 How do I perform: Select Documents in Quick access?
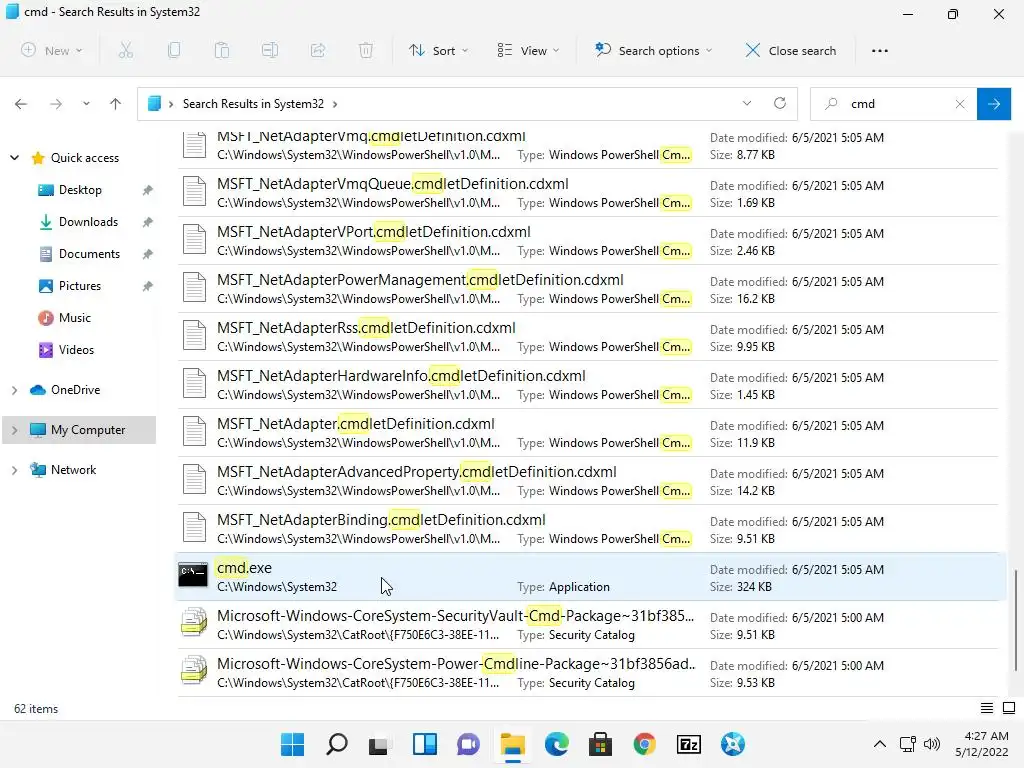[x=89, y=253]
